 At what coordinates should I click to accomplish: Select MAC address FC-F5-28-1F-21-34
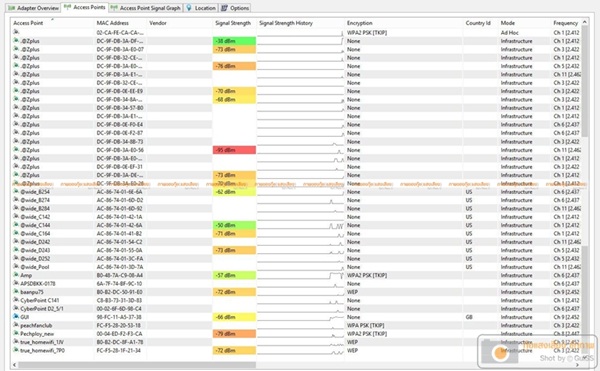pos(119,350)
